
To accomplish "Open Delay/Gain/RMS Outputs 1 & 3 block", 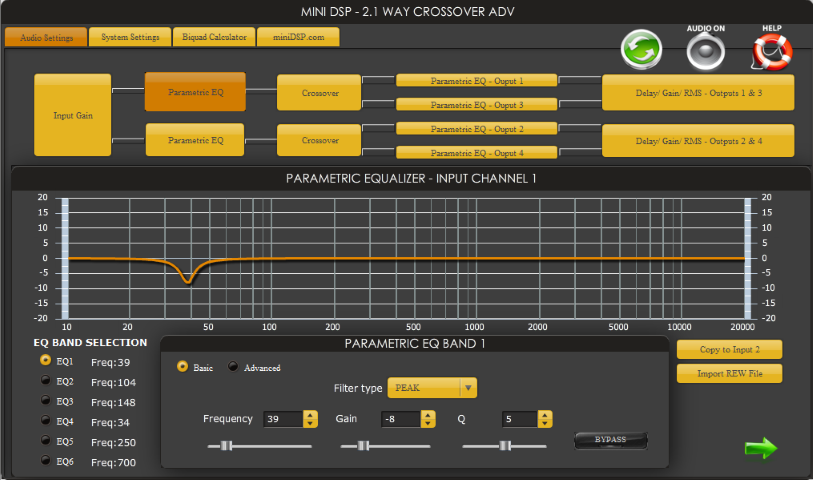I will click(x=698, y=92).
